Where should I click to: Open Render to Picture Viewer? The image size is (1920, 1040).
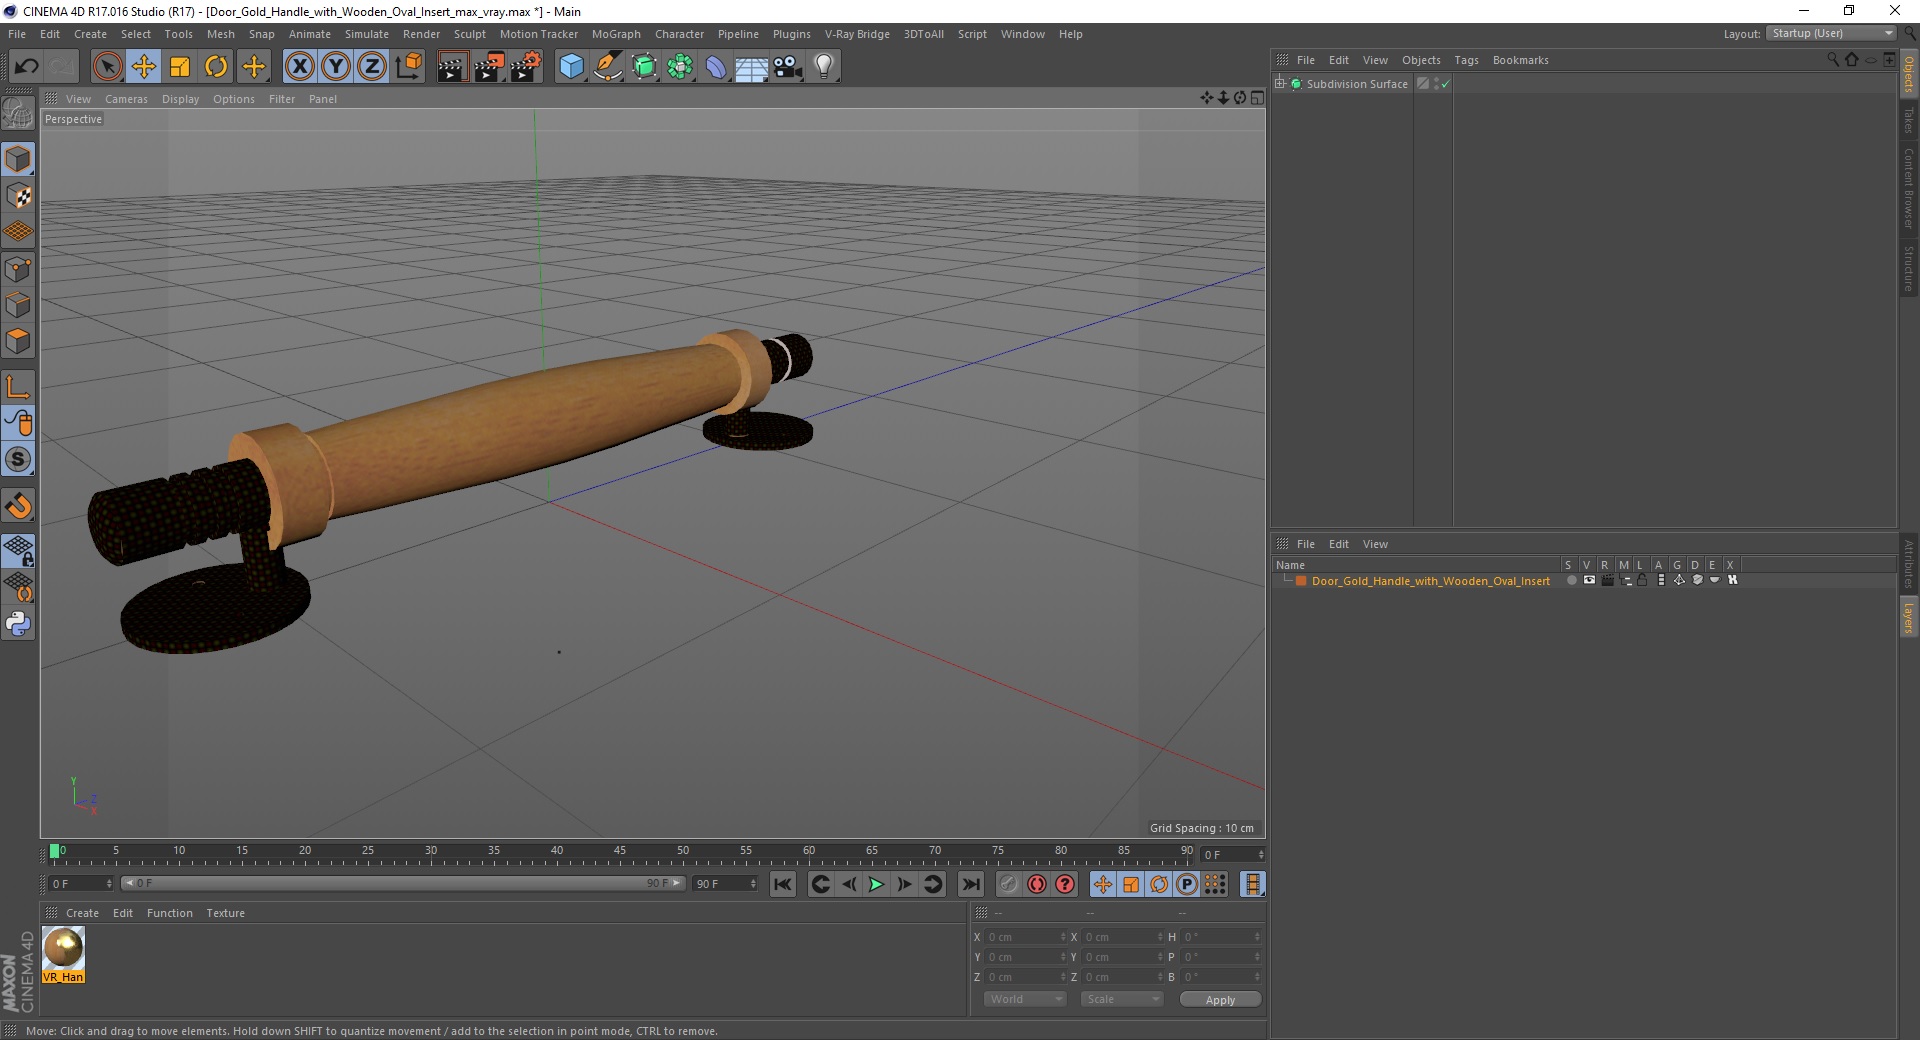489,67
